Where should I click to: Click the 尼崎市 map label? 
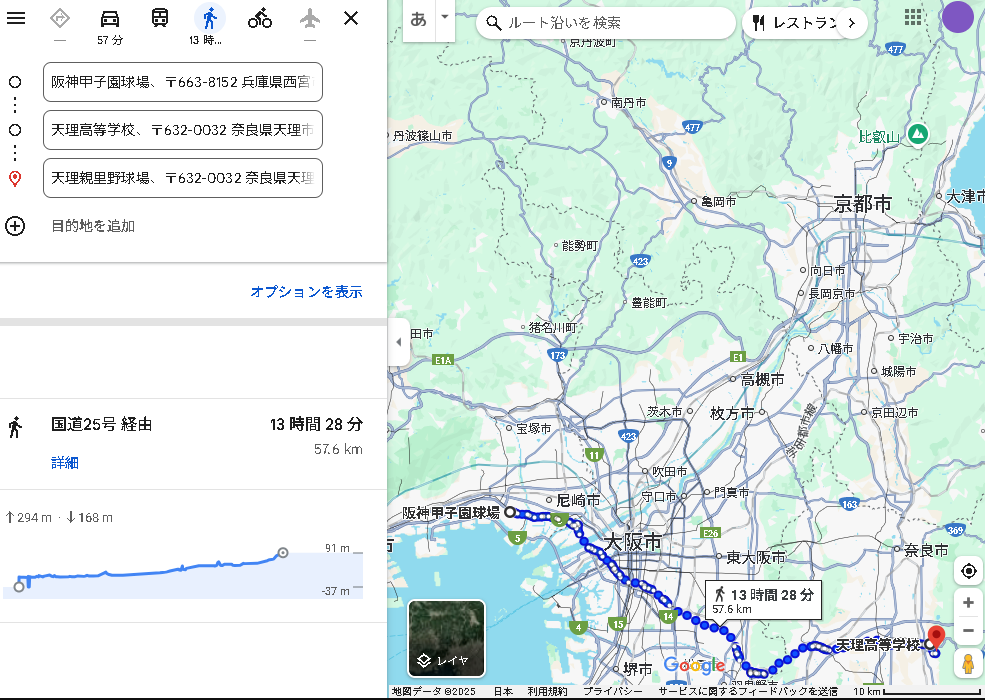[578, 500]
